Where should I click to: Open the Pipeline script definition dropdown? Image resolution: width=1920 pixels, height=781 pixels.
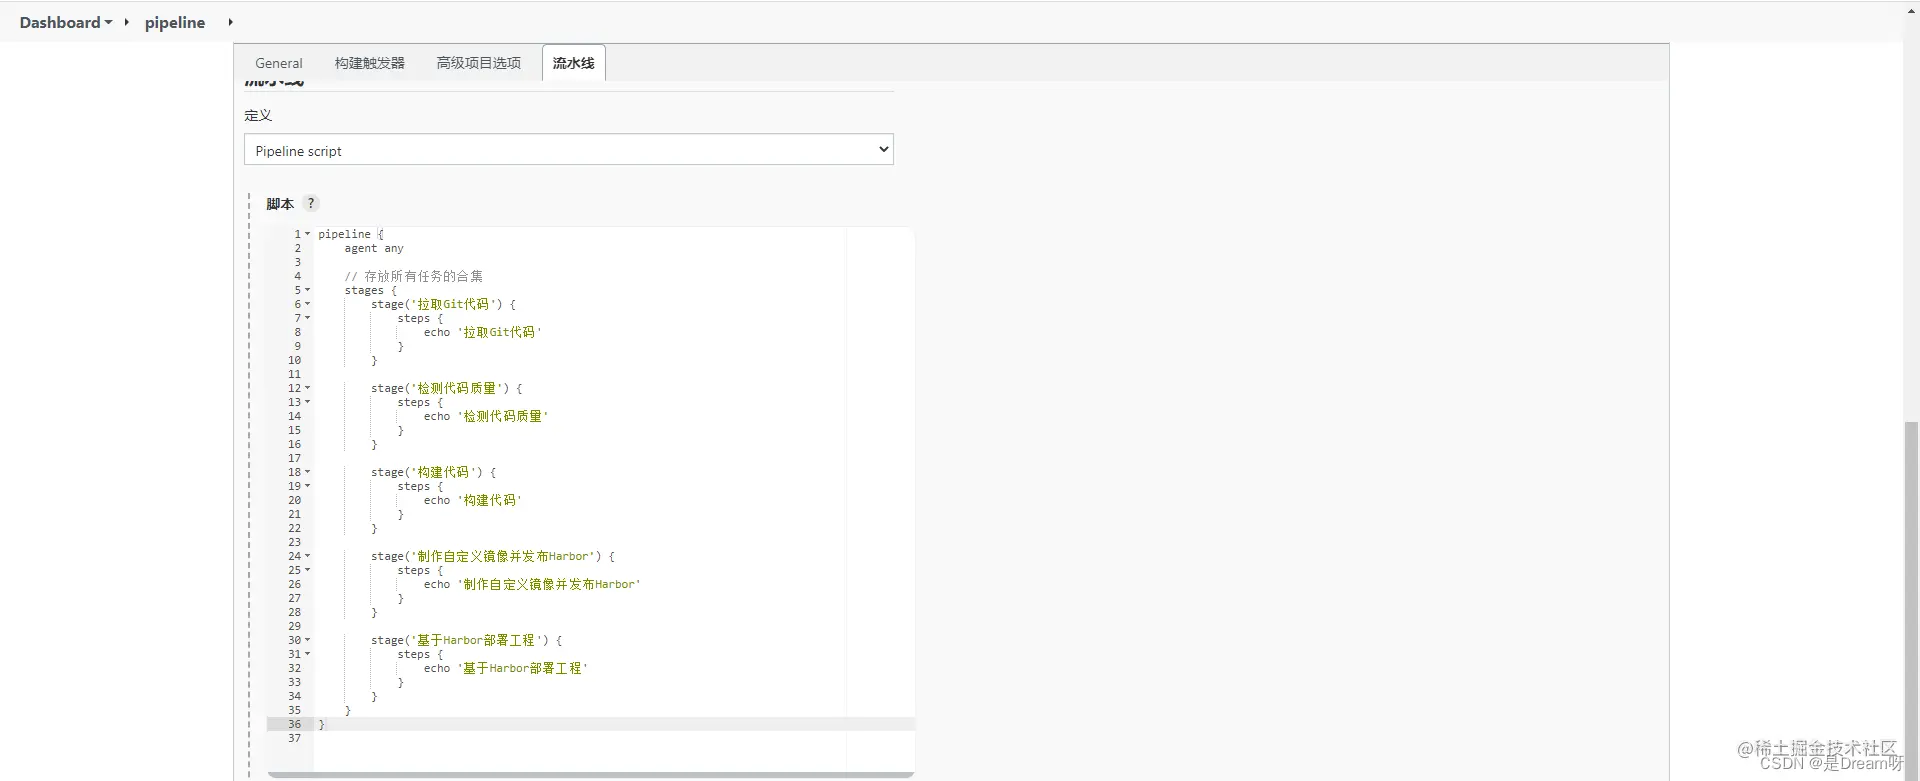coord(568,150)
